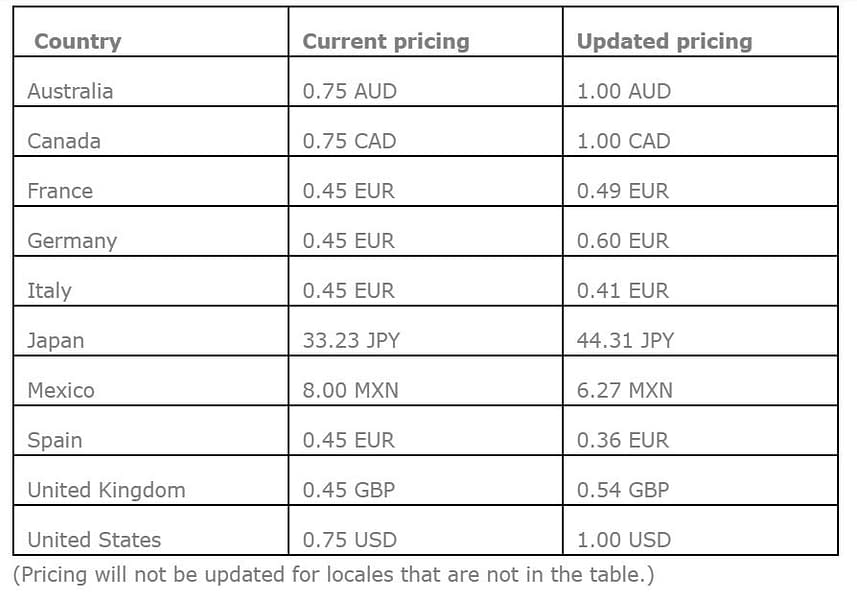Select the Australia country cell
The height and width of the screenshot is (595, 857).
coord(70,91)
